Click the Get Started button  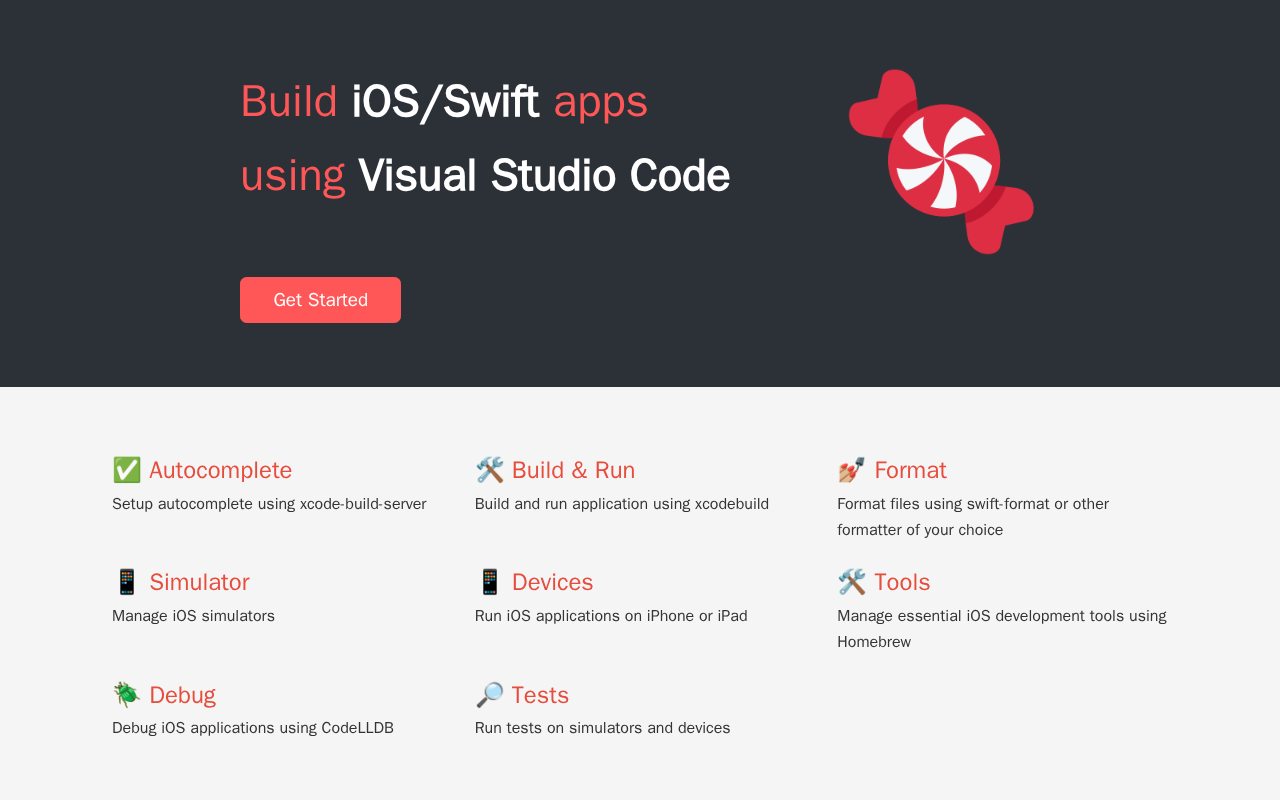(x=320, y=300)
